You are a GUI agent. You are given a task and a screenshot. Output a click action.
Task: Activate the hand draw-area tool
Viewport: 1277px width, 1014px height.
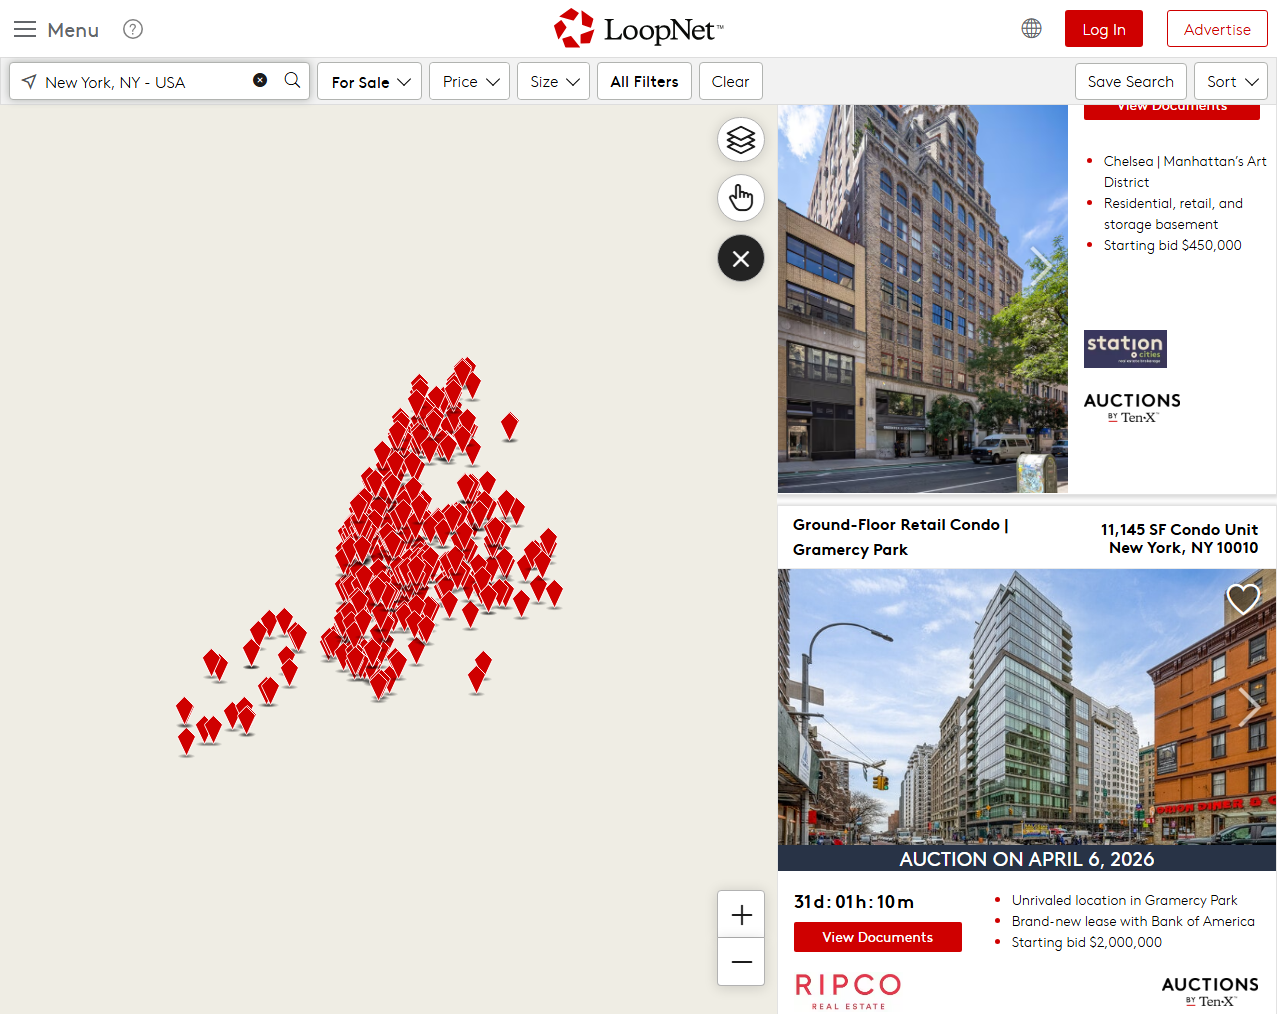[741, 198]
